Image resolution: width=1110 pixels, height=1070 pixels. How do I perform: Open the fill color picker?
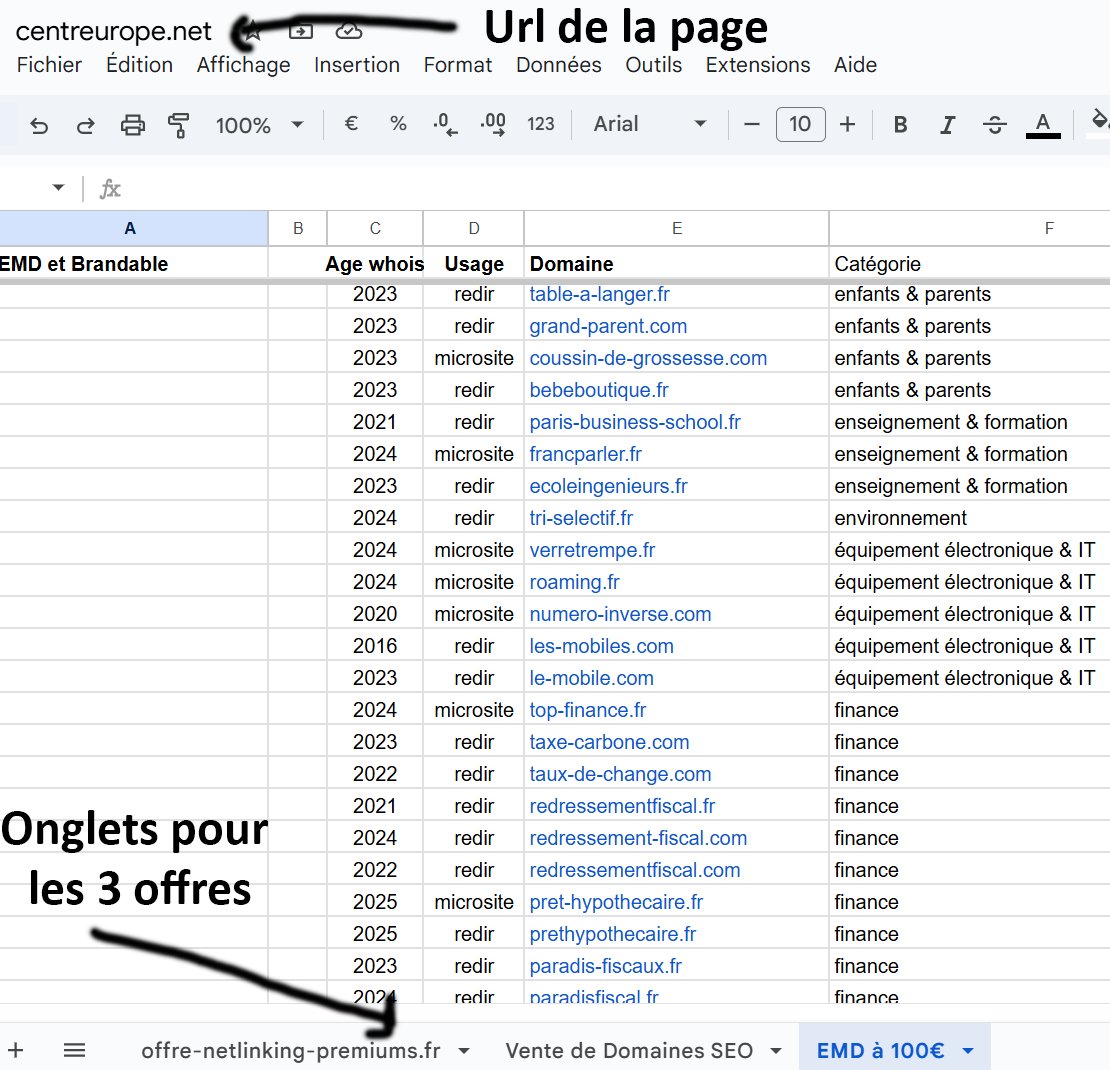pyautogui.click(x=1099, y=122)
